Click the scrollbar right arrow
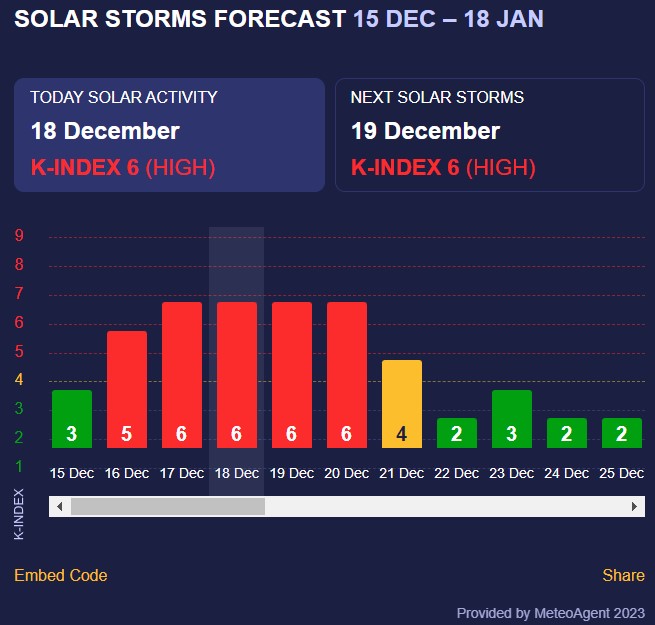The height and width of the screenshot is (625, 655). click(634, 507)
